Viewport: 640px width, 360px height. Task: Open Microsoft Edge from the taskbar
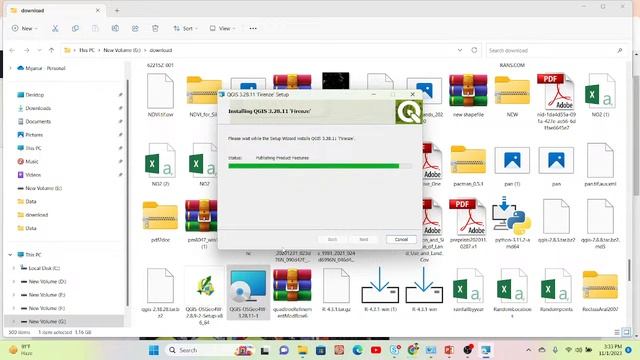pyautogui.click(x=358, y=350)
